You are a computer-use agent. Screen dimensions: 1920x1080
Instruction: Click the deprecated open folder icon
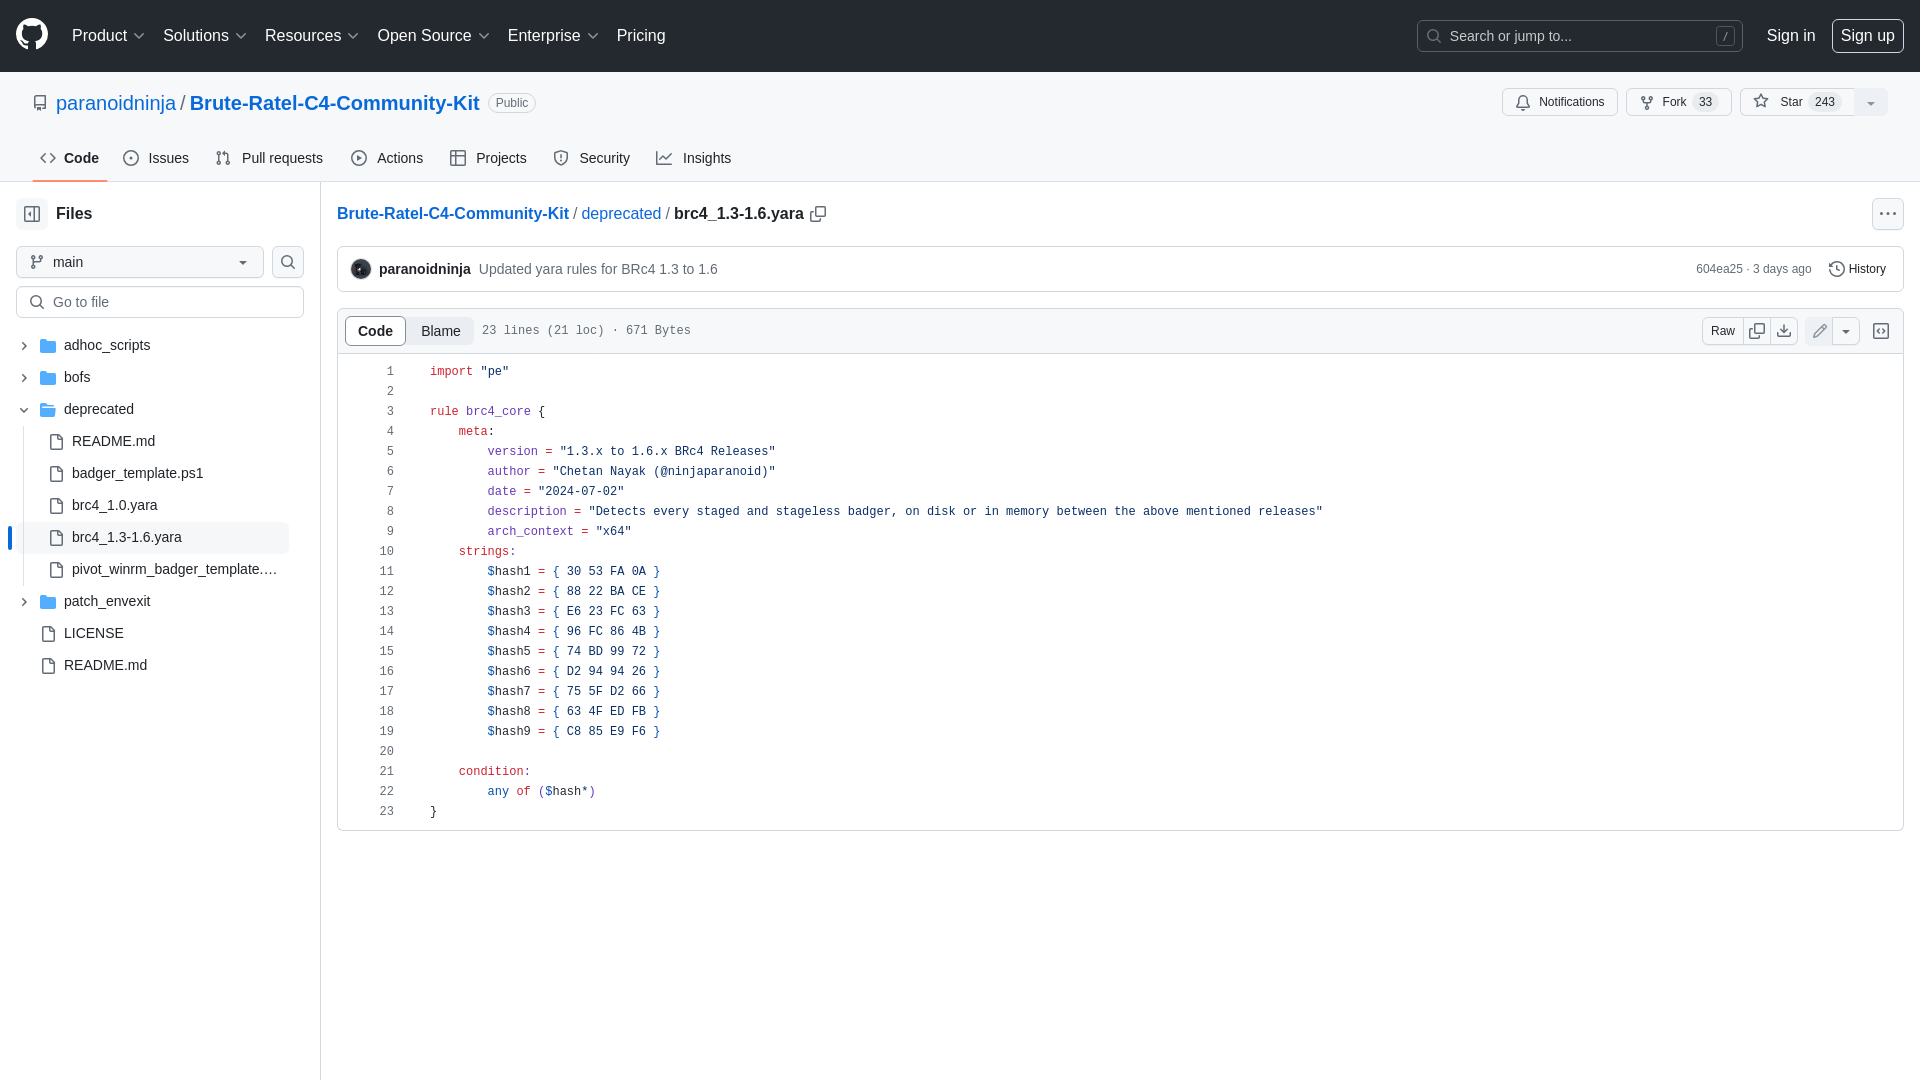[x=48, y=410]
